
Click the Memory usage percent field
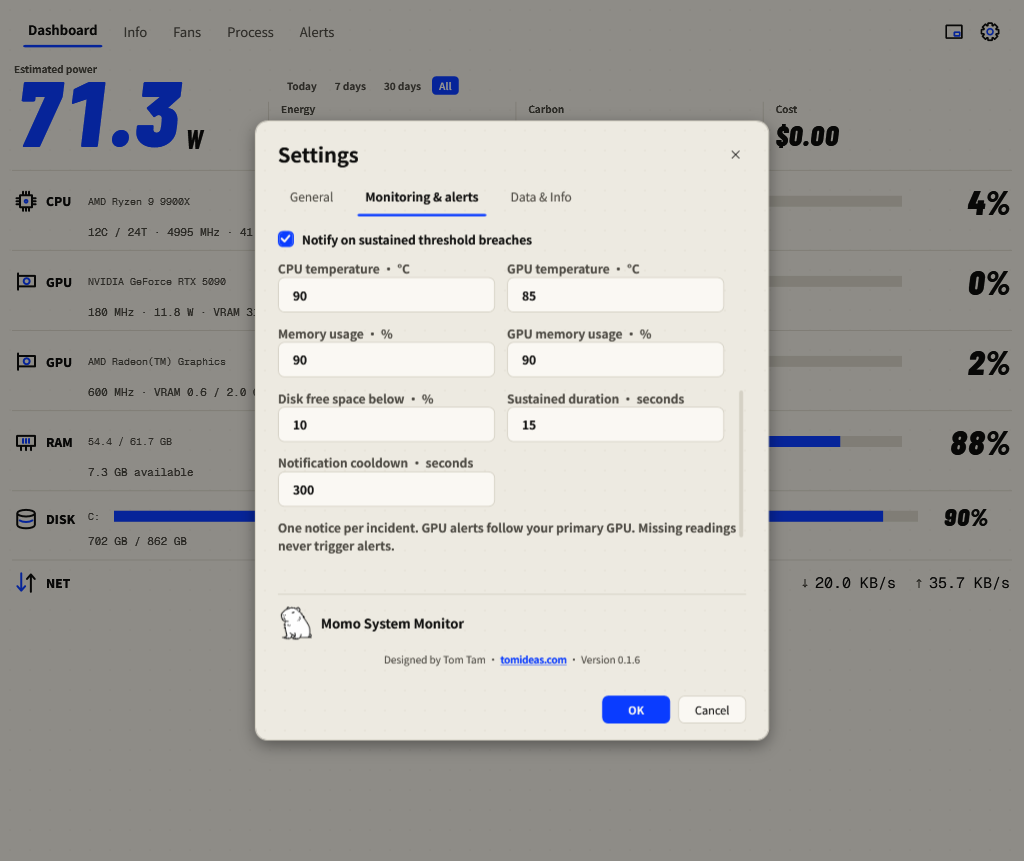click(386, 360)
